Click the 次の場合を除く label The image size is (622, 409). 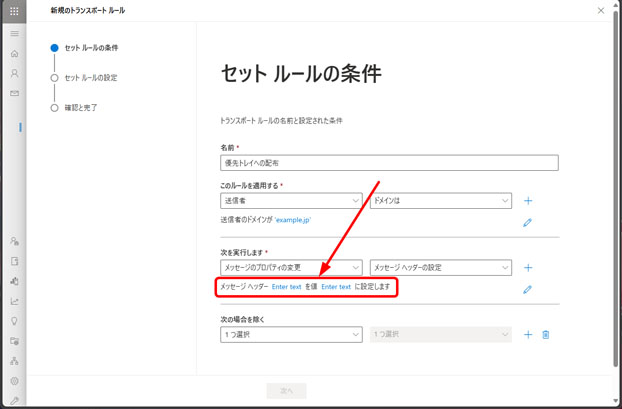pos(242,319)
